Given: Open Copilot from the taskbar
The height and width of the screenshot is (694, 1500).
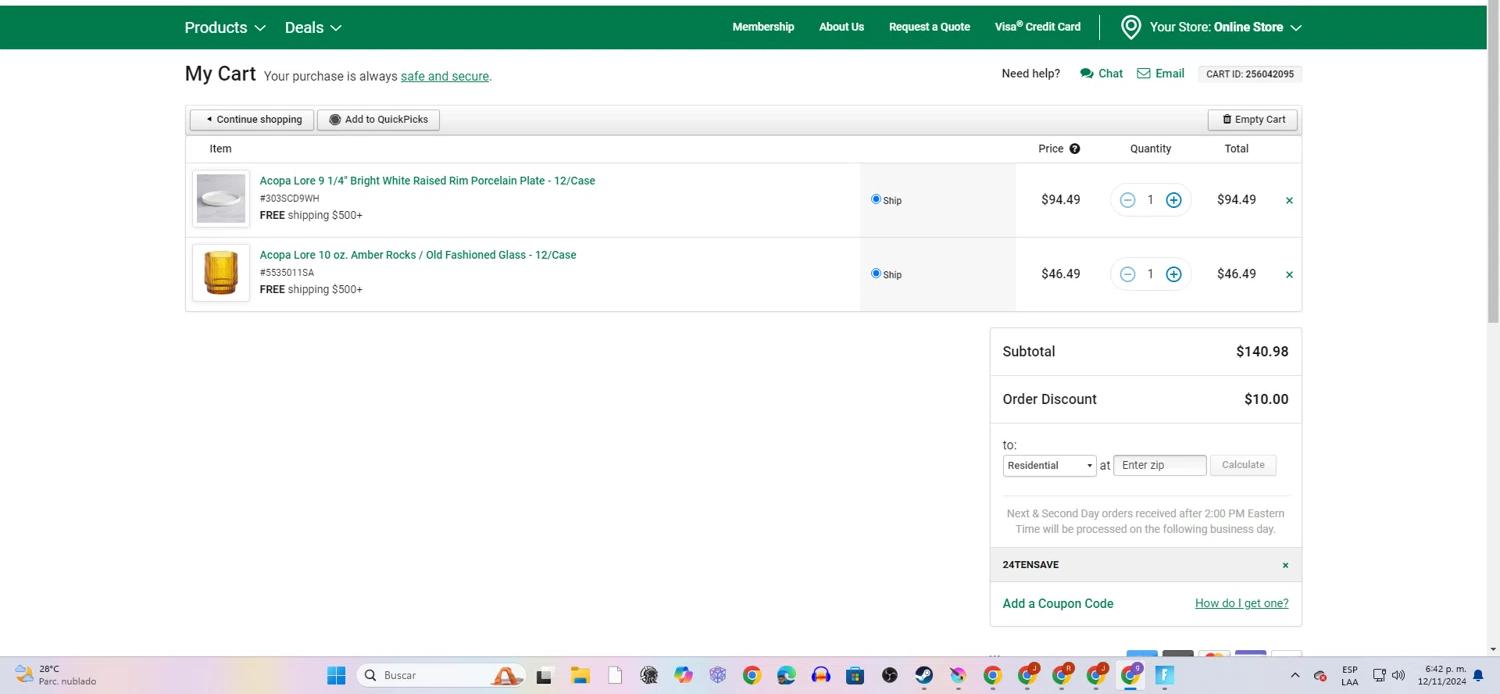Looking at the screenshot, I should (683, 676).
